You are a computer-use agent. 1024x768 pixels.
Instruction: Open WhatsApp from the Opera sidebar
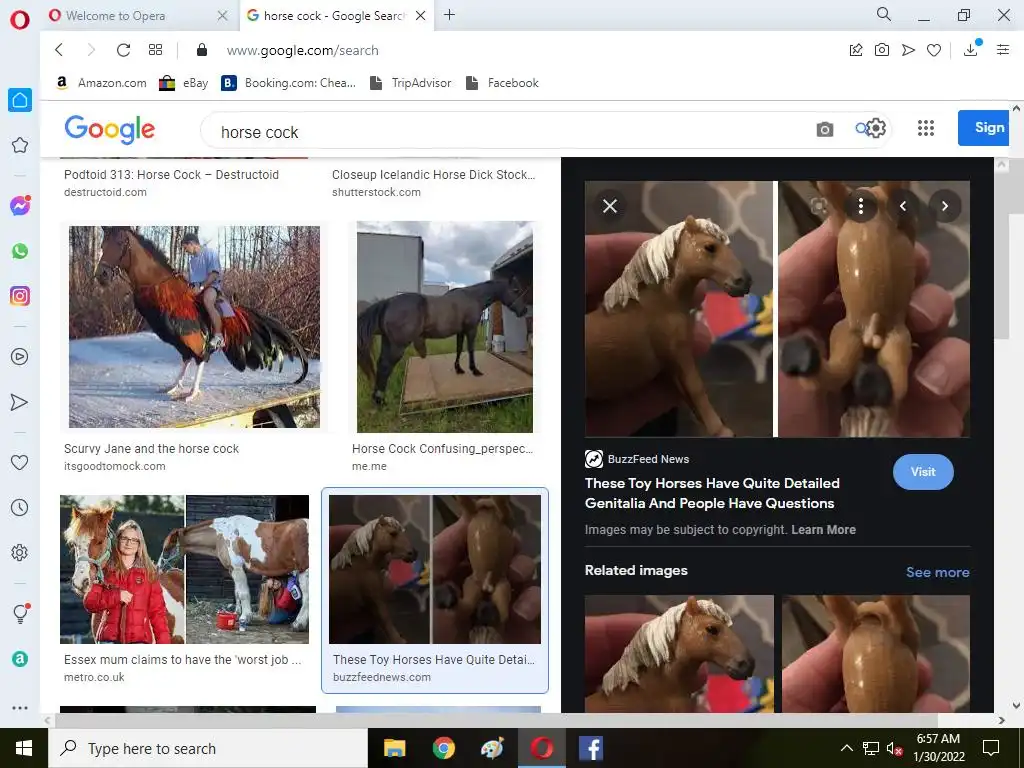[x=20, y=251]
